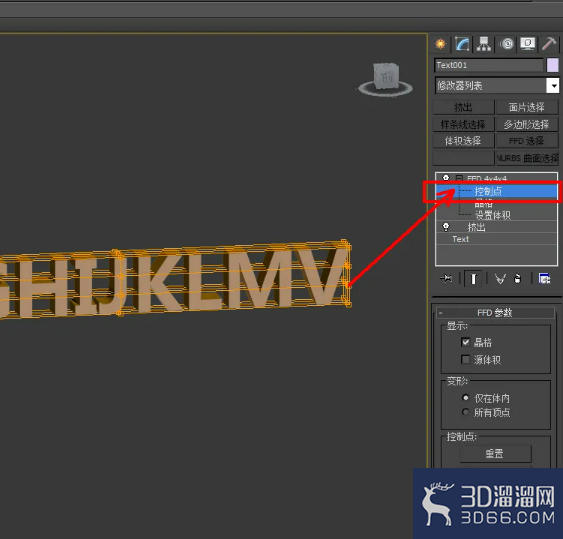563x539 pixels.
Task: Collapse the FFD 参数 rollout
Action: pos(495,313)
